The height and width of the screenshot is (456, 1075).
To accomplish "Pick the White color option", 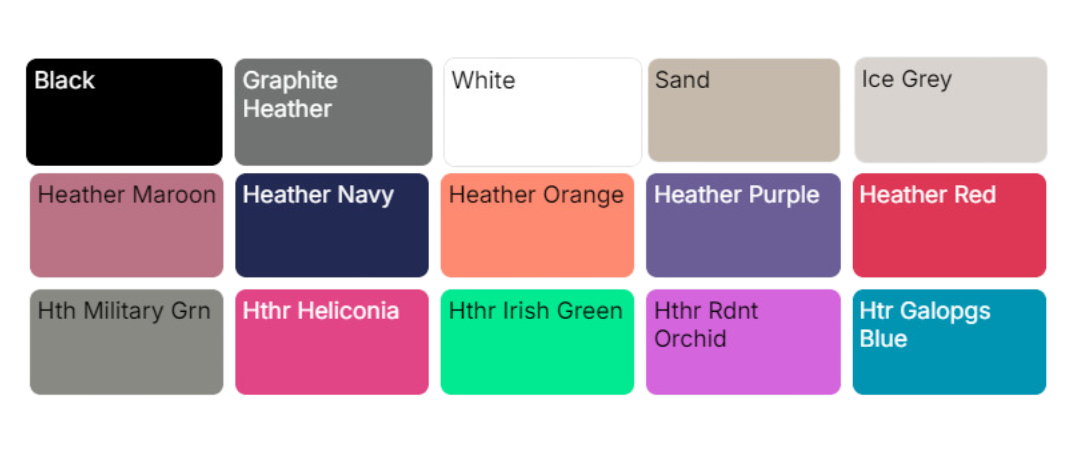I will click(542, 112).
